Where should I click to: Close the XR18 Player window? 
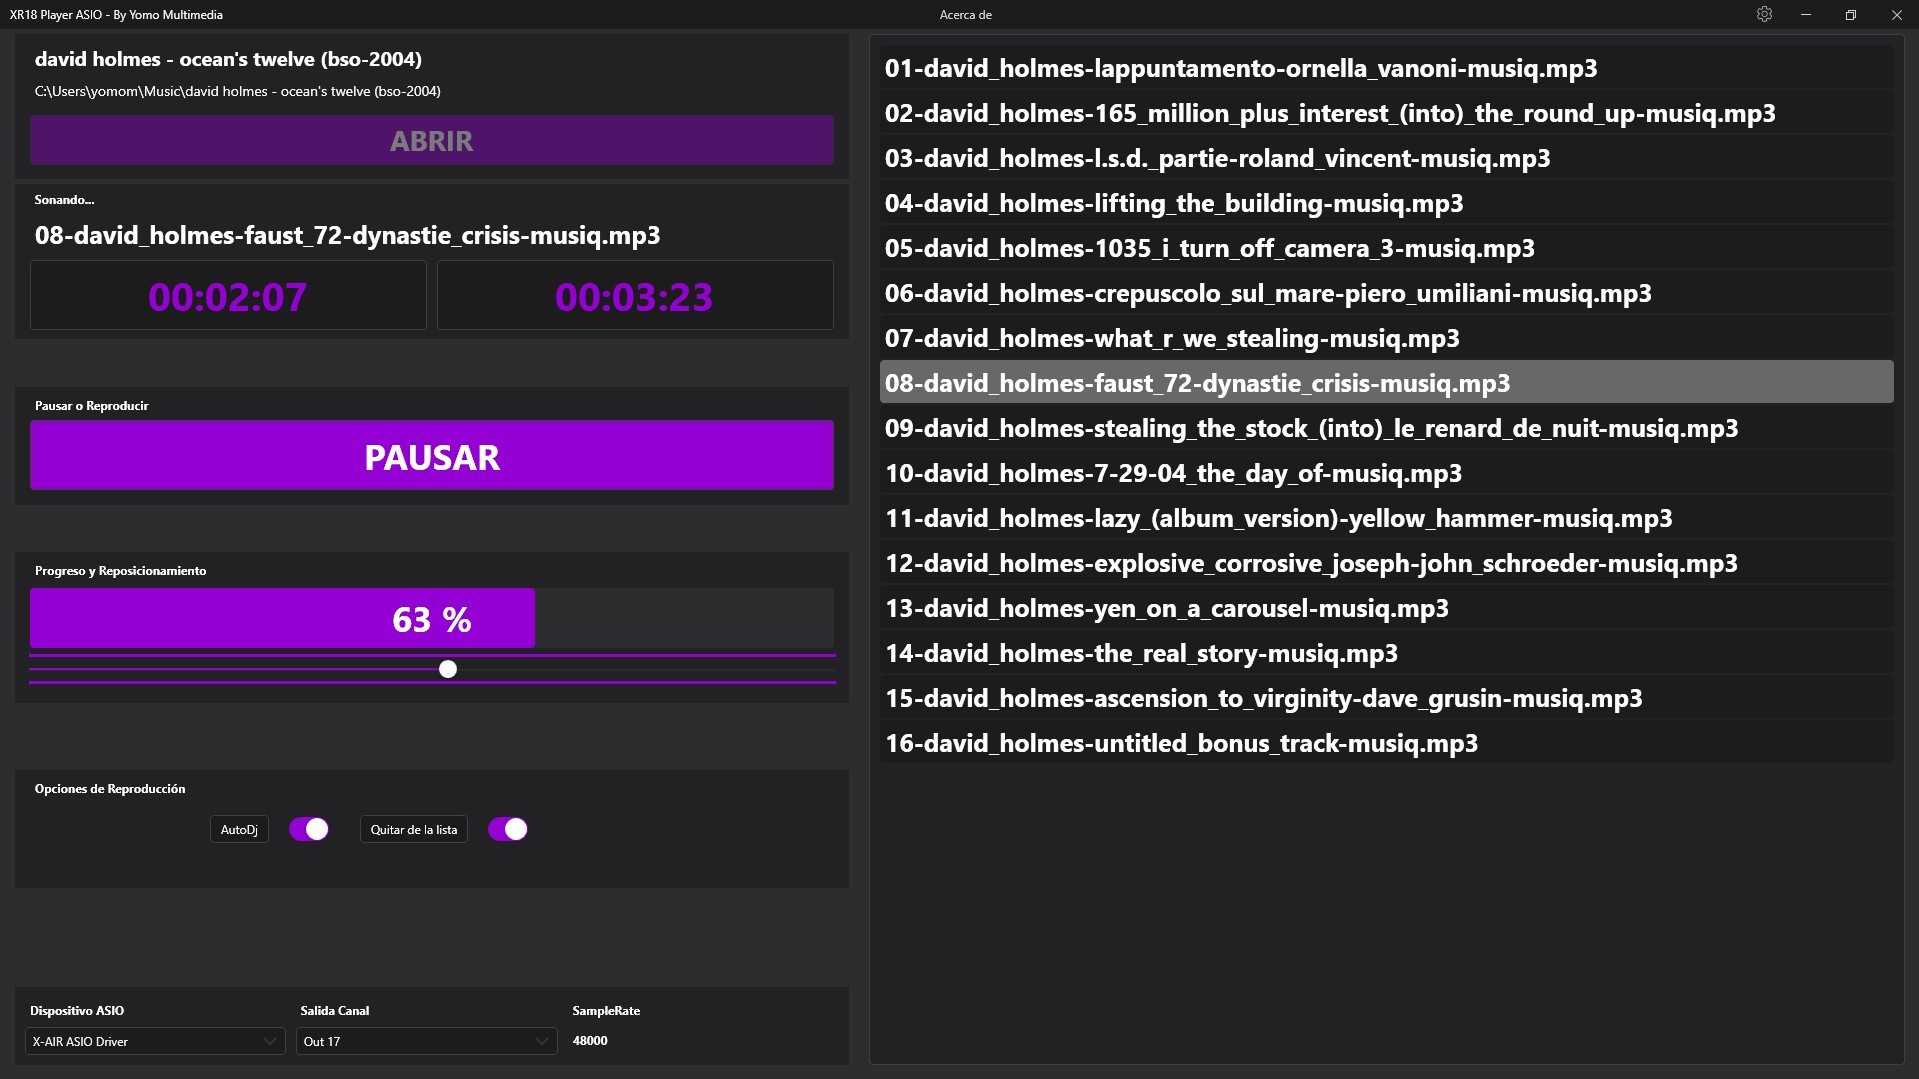(1896, 15)
